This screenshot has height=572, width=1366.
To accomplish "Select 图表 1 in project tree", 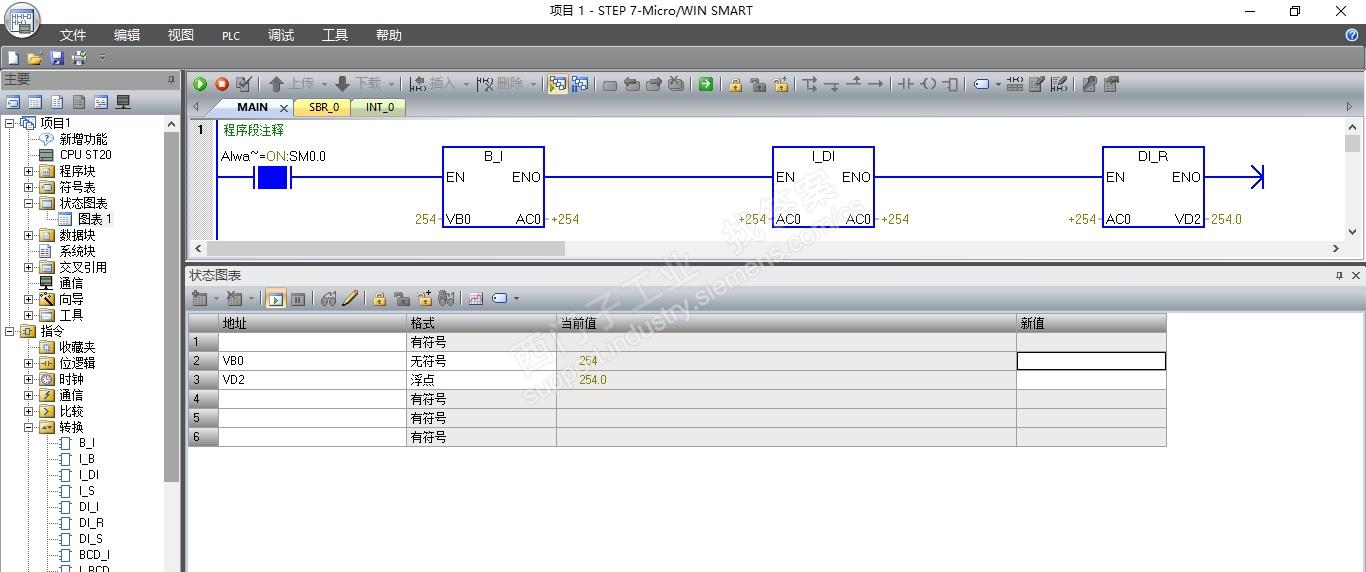I will [x=95, y=219].
